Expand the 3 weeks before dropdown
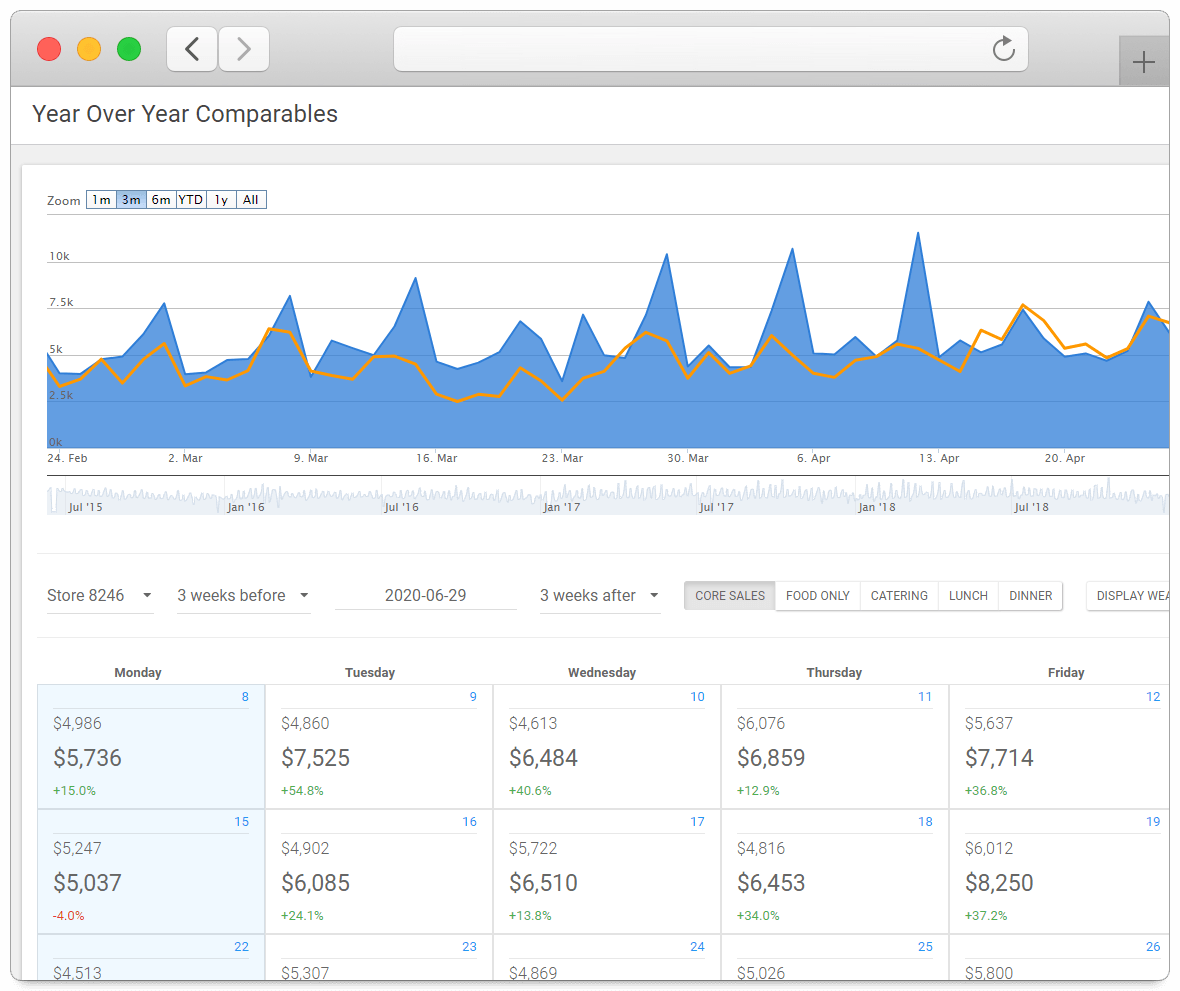1180x991 pixels. pos(302,595)
